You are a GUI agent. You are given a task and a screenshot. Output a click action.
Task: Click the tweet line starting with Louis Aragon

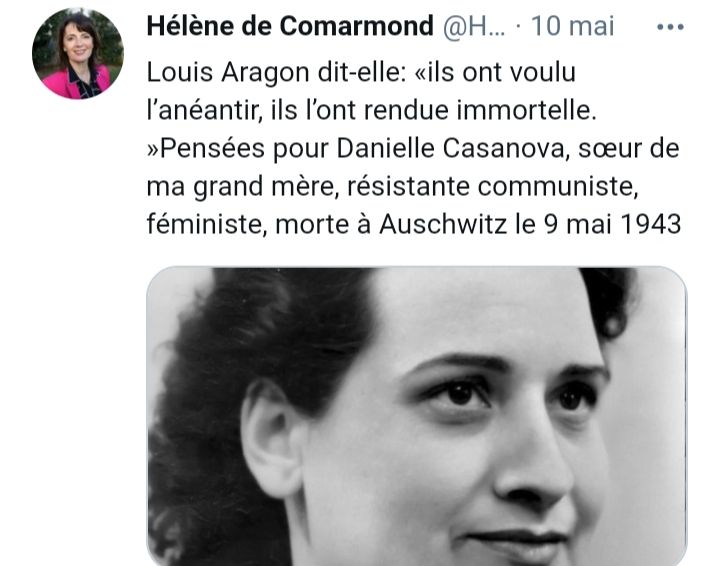[361, 73]
